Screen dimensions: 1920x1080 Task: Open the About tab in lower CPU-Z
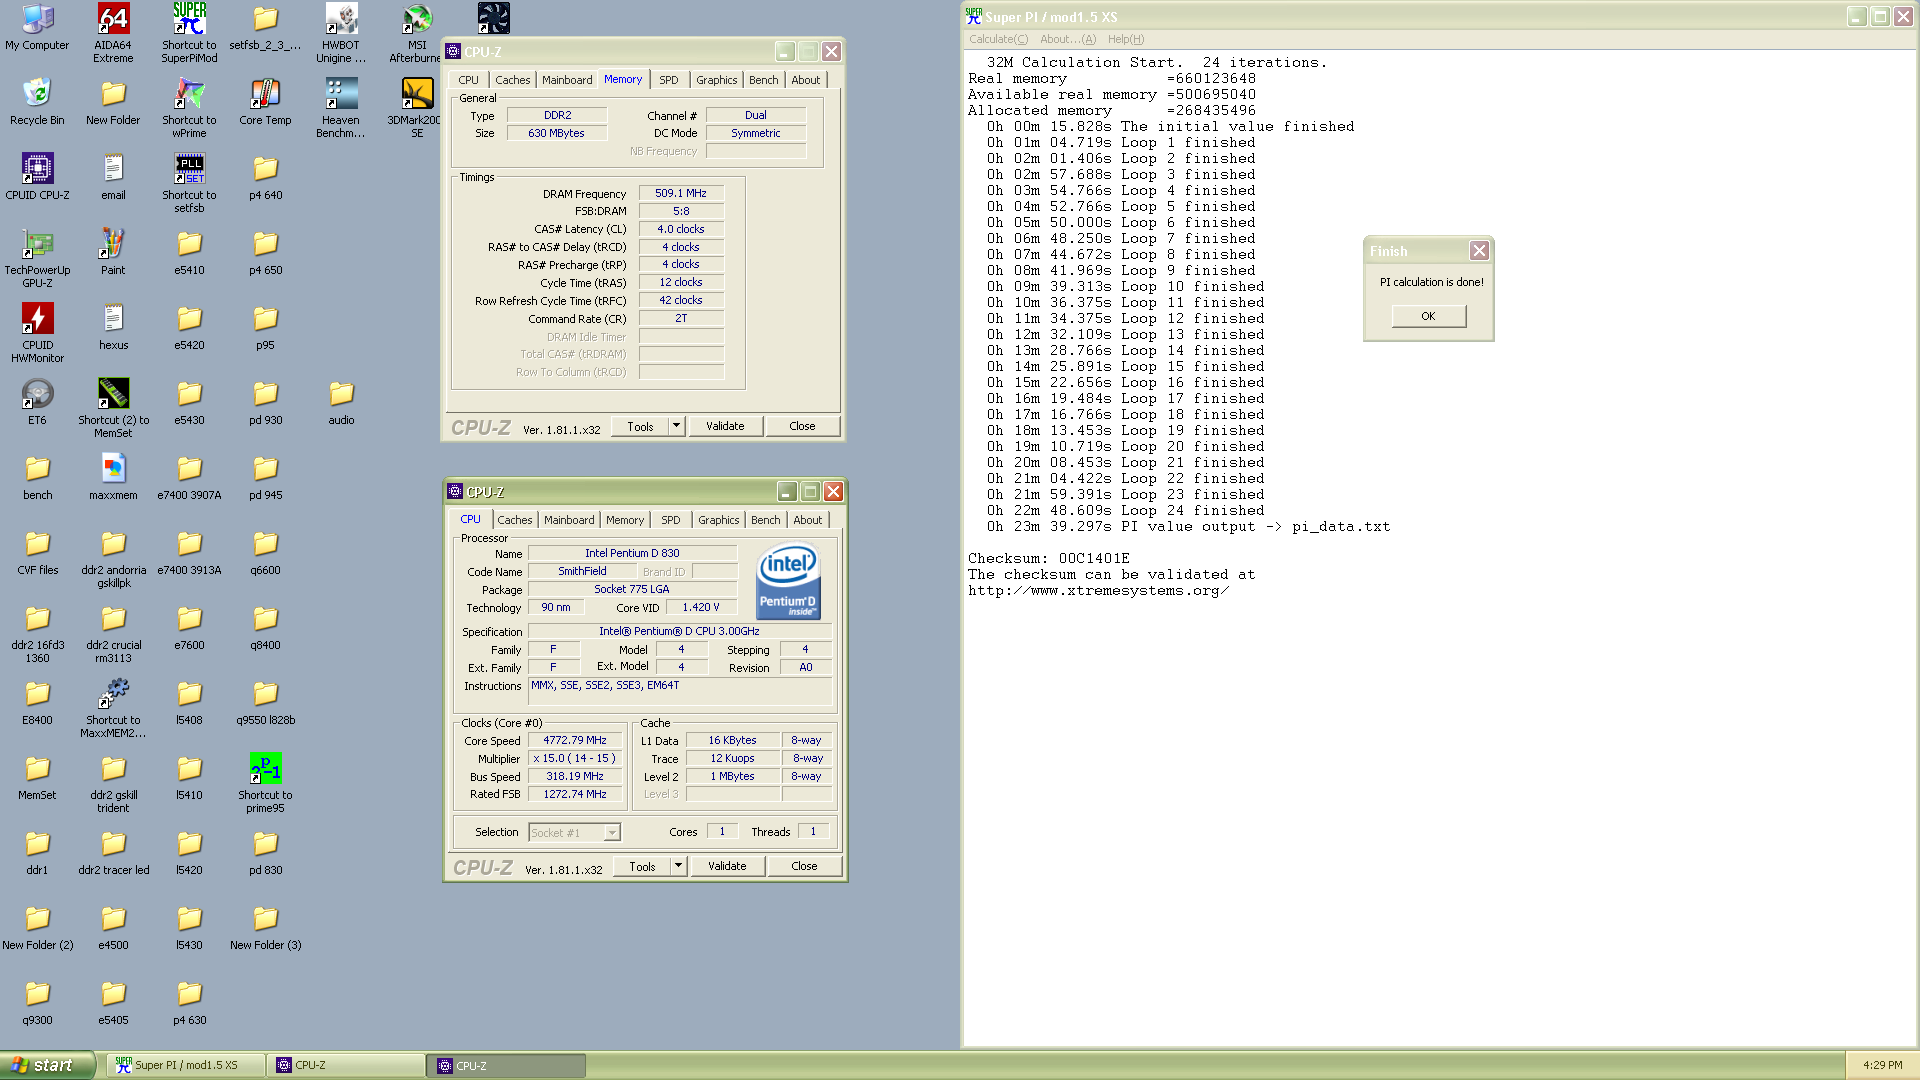(807, 520)
